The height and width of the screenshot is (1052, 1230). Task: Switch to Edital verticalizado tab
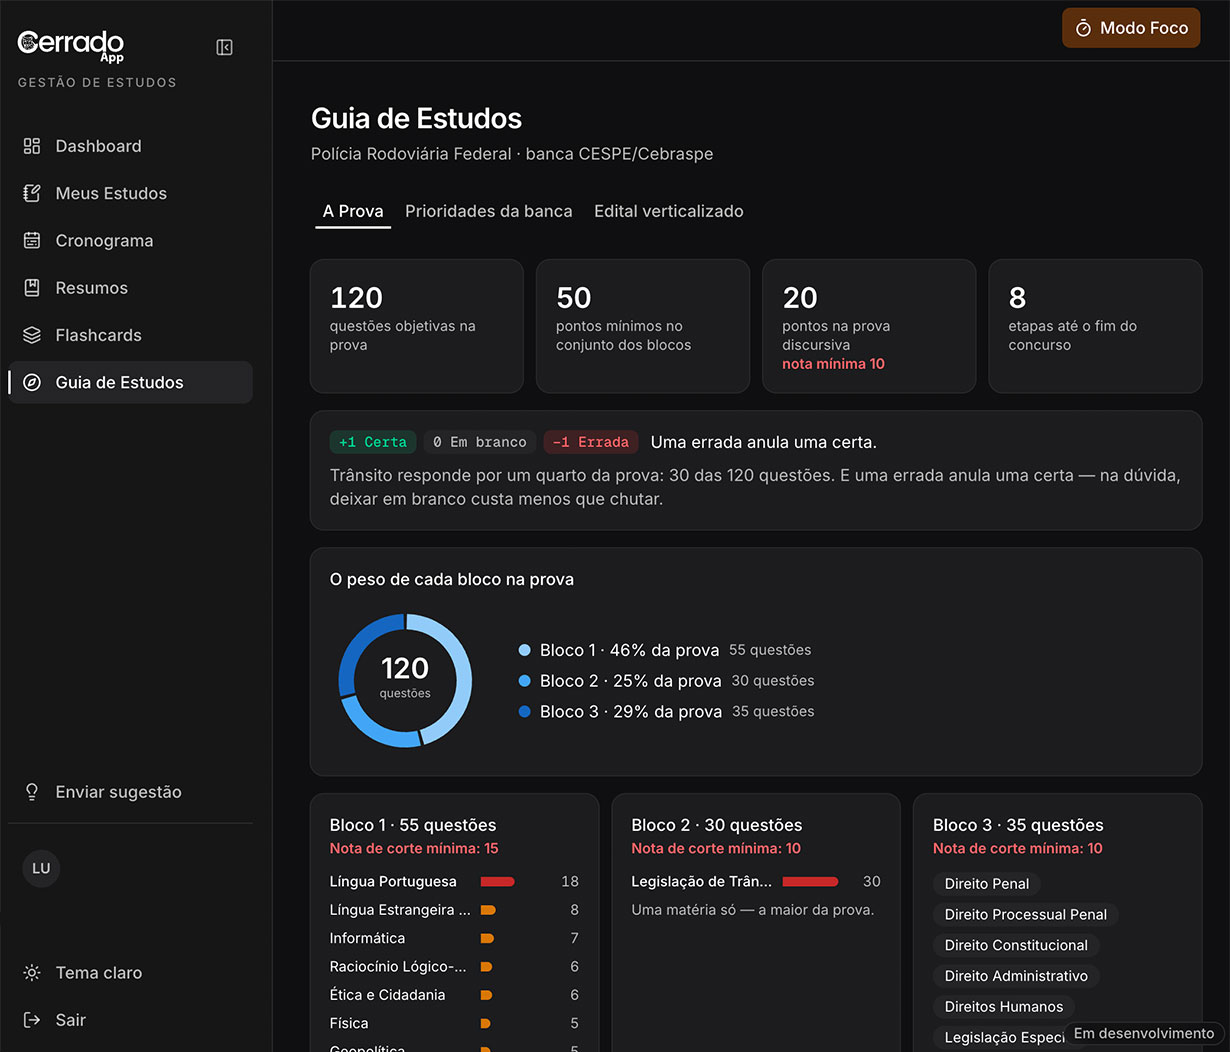coord(669,211)
